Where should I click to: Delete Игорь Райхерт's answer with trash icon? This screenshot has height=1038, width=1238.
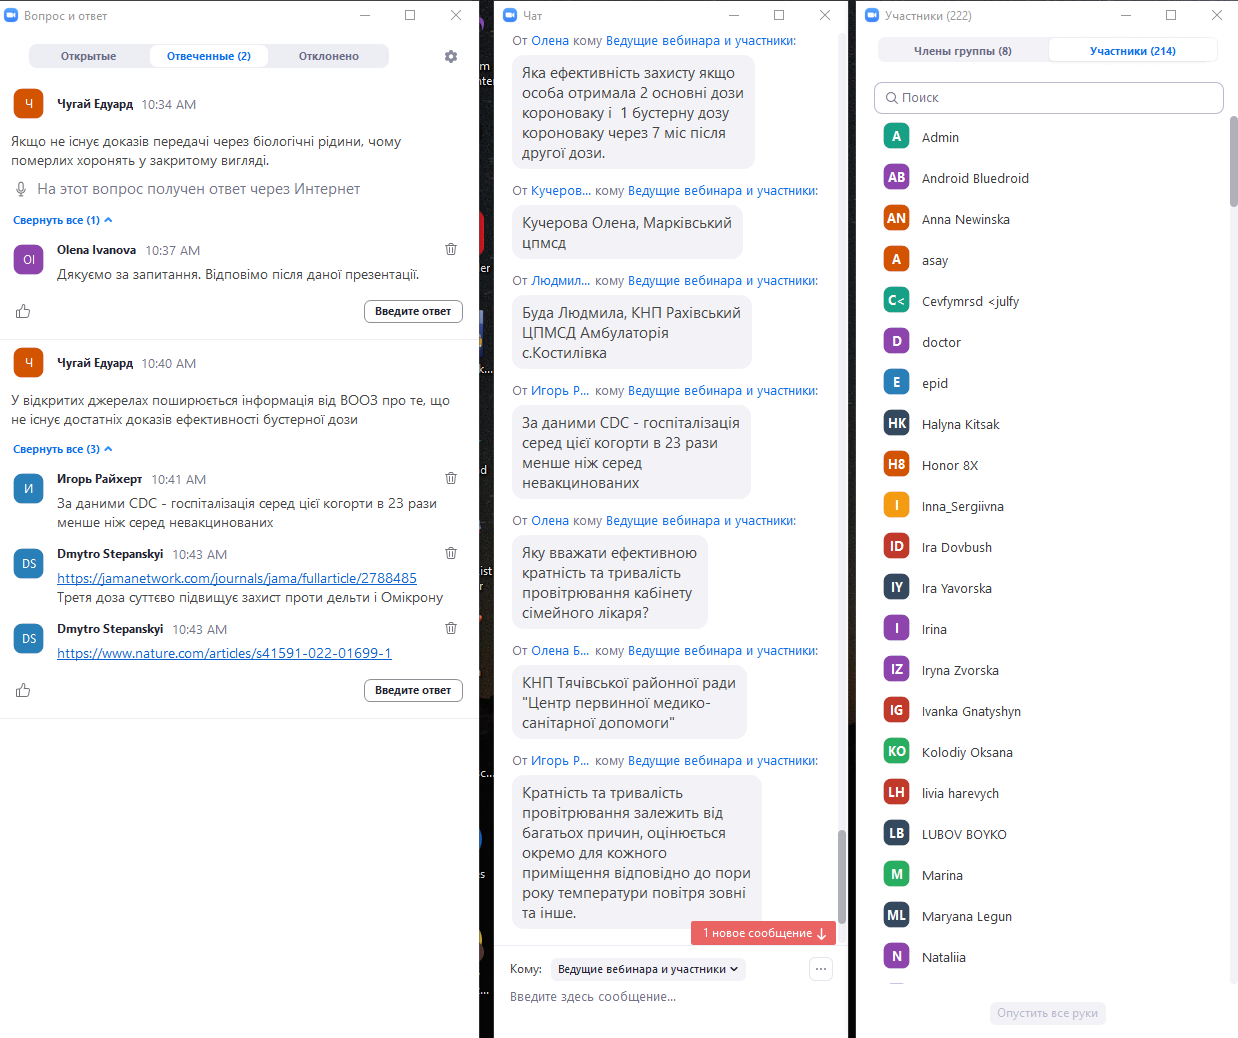click(451, 478)
